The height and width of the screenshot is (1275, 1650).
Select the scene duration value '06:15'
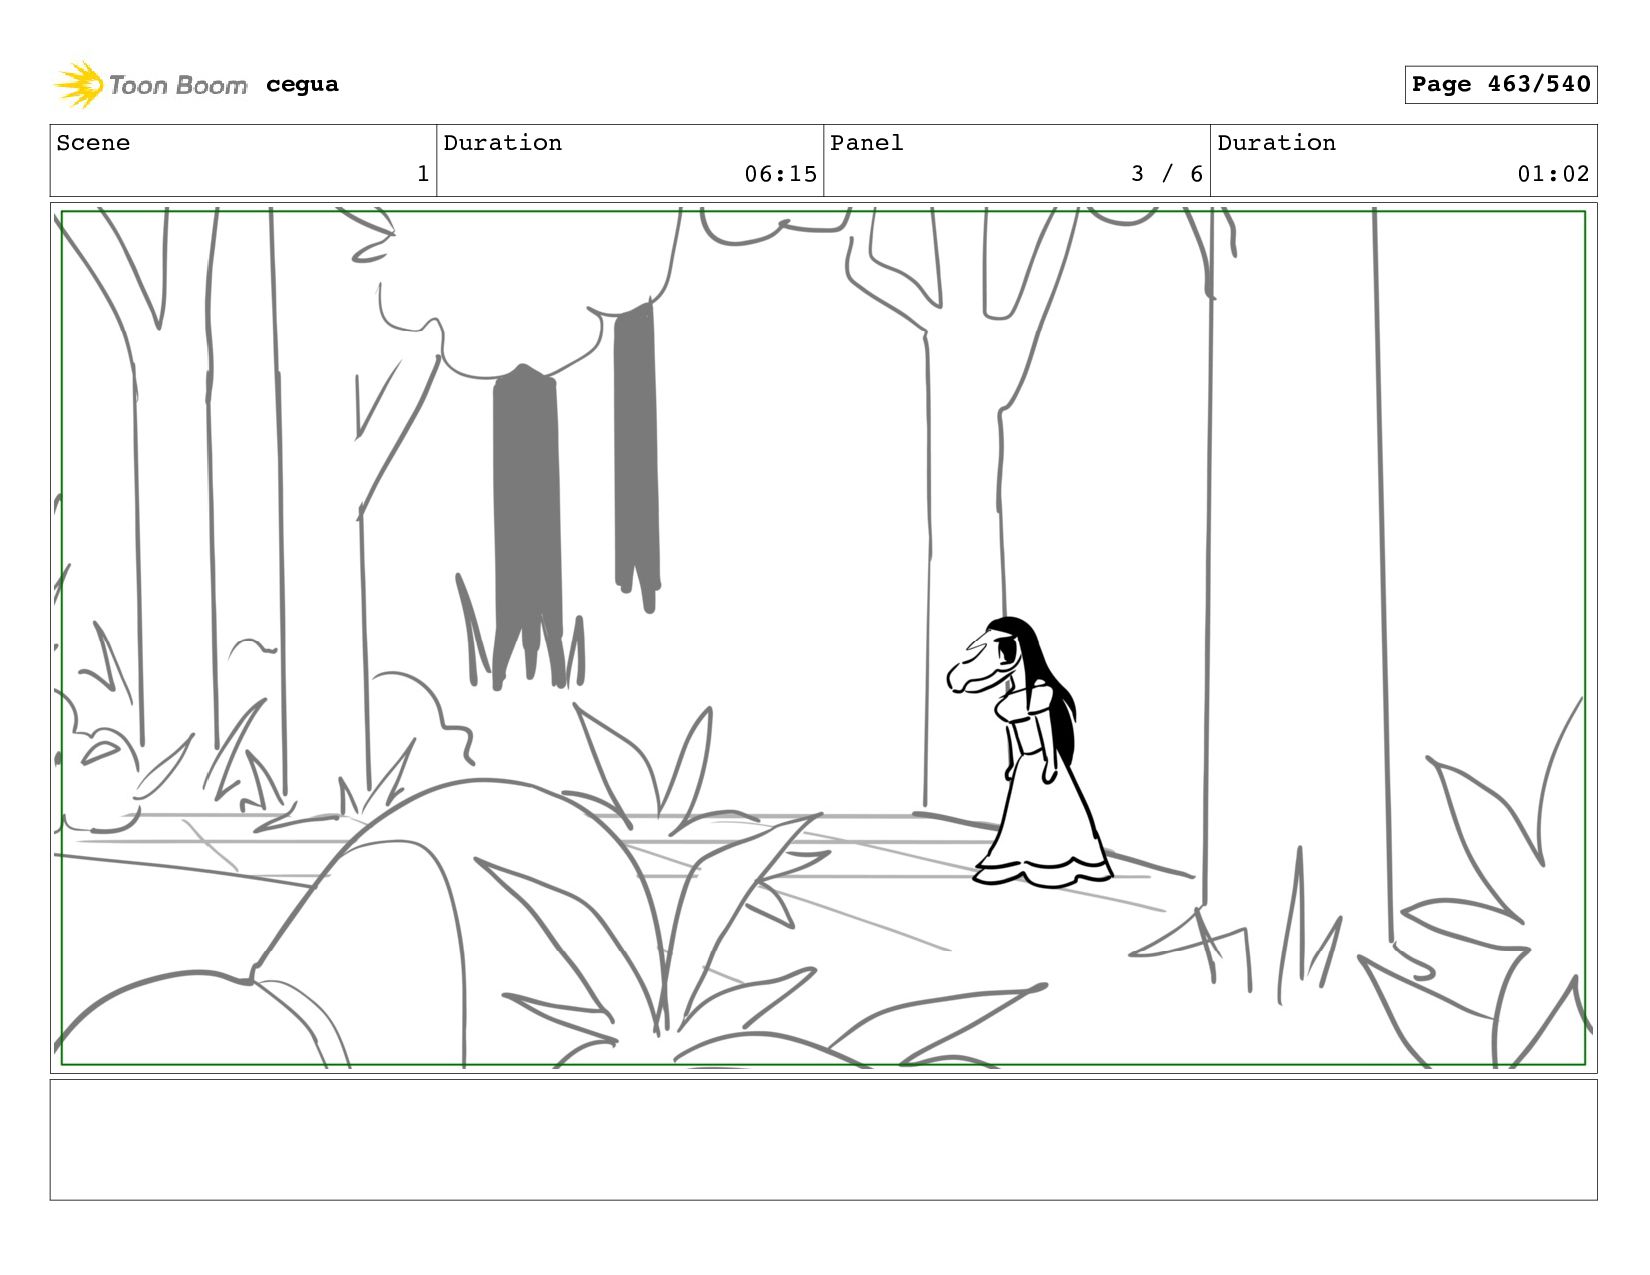pyautogui.click(x=780, y=174)
